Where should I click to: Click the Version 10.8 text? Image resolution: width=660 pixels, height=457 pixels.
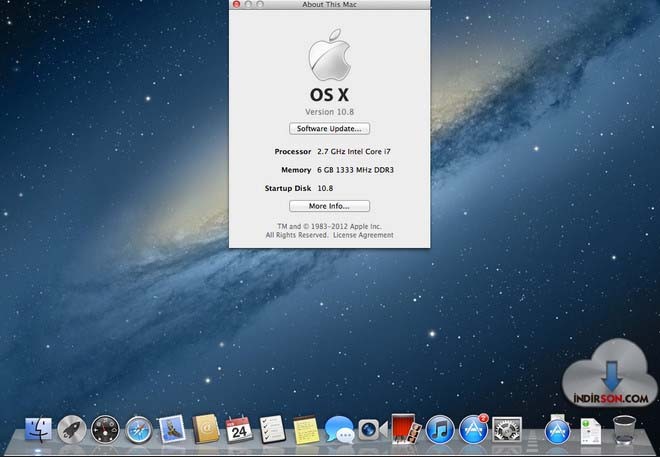coord(330,112)
